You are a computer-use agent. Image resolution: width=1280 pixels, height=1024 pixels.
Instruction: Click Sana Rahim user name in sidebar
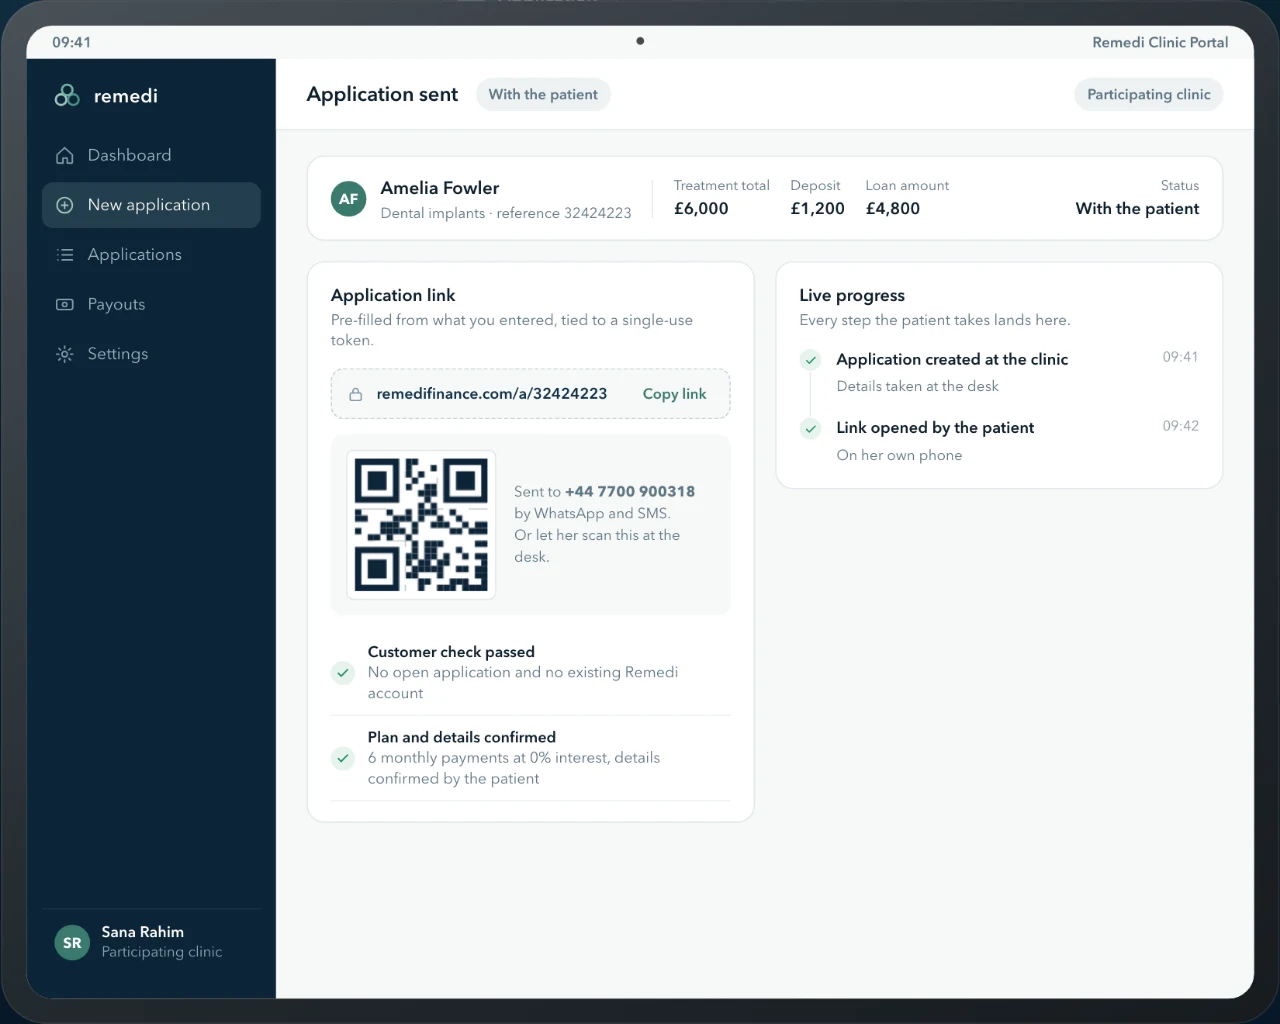click(142, 932)
